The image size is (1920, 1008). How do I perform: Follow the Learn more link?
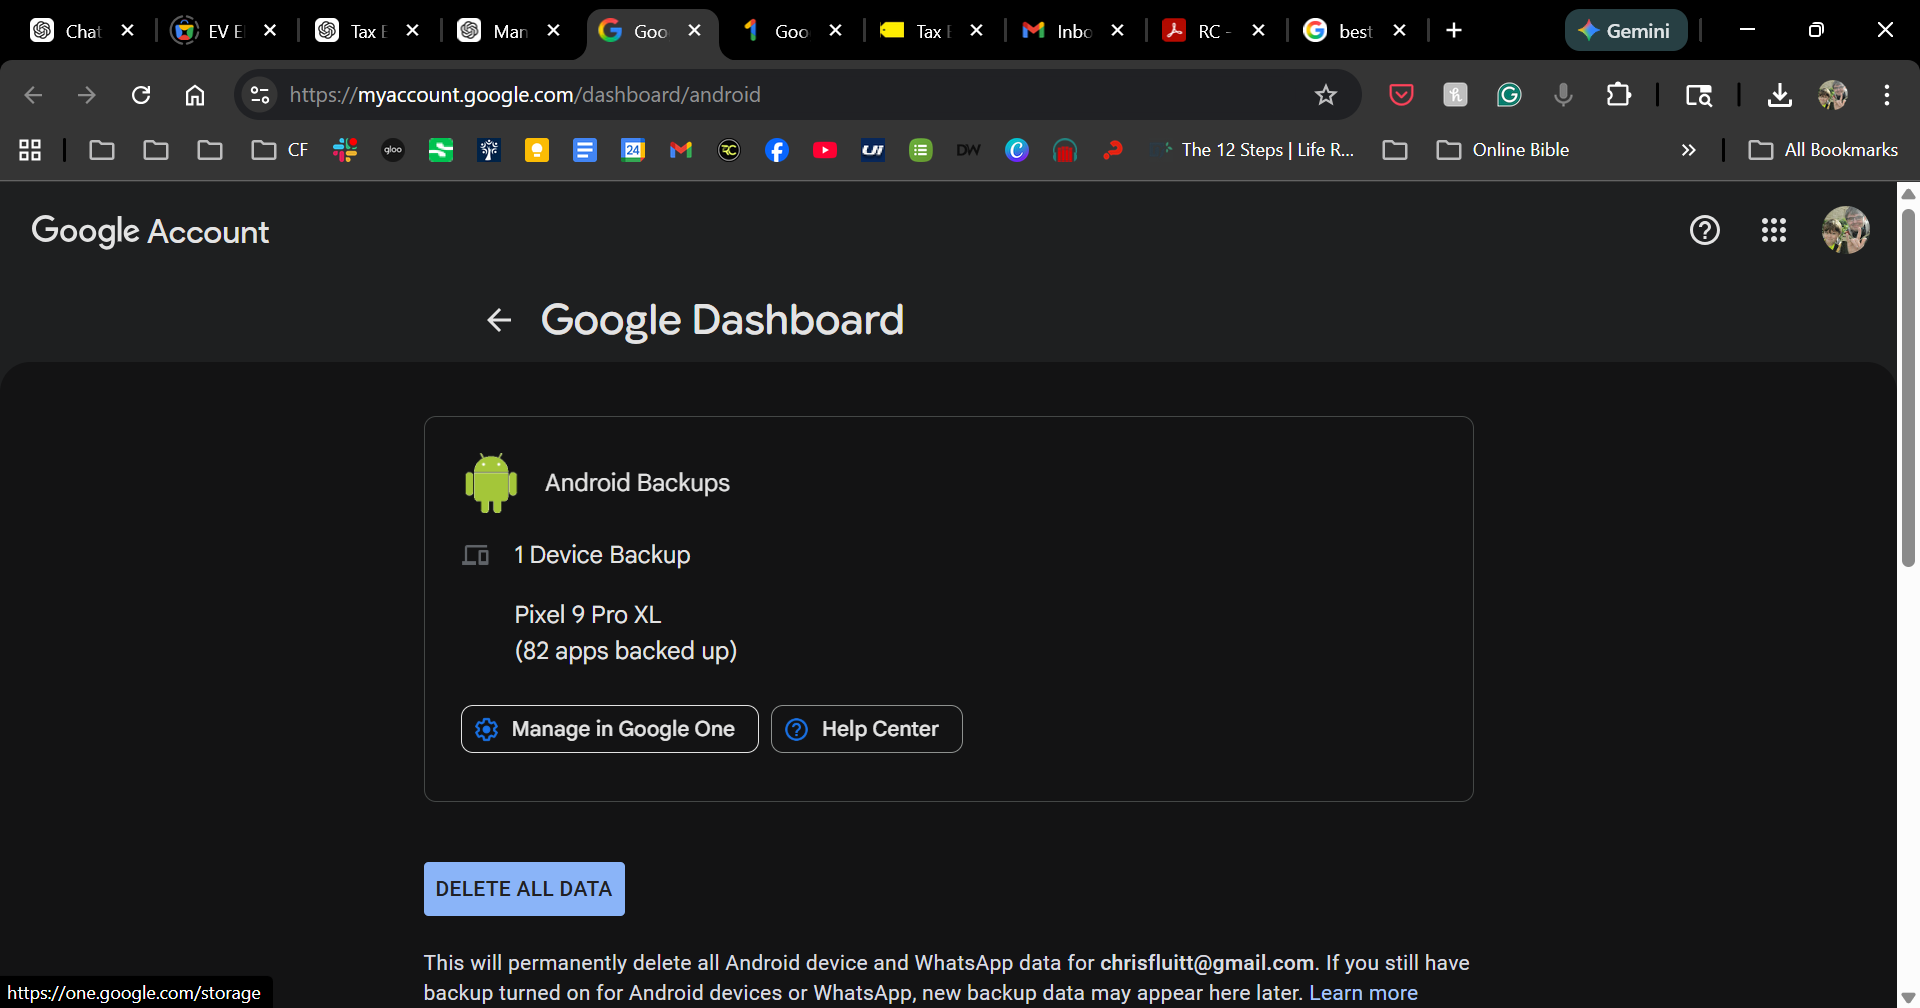point(1363,993)
